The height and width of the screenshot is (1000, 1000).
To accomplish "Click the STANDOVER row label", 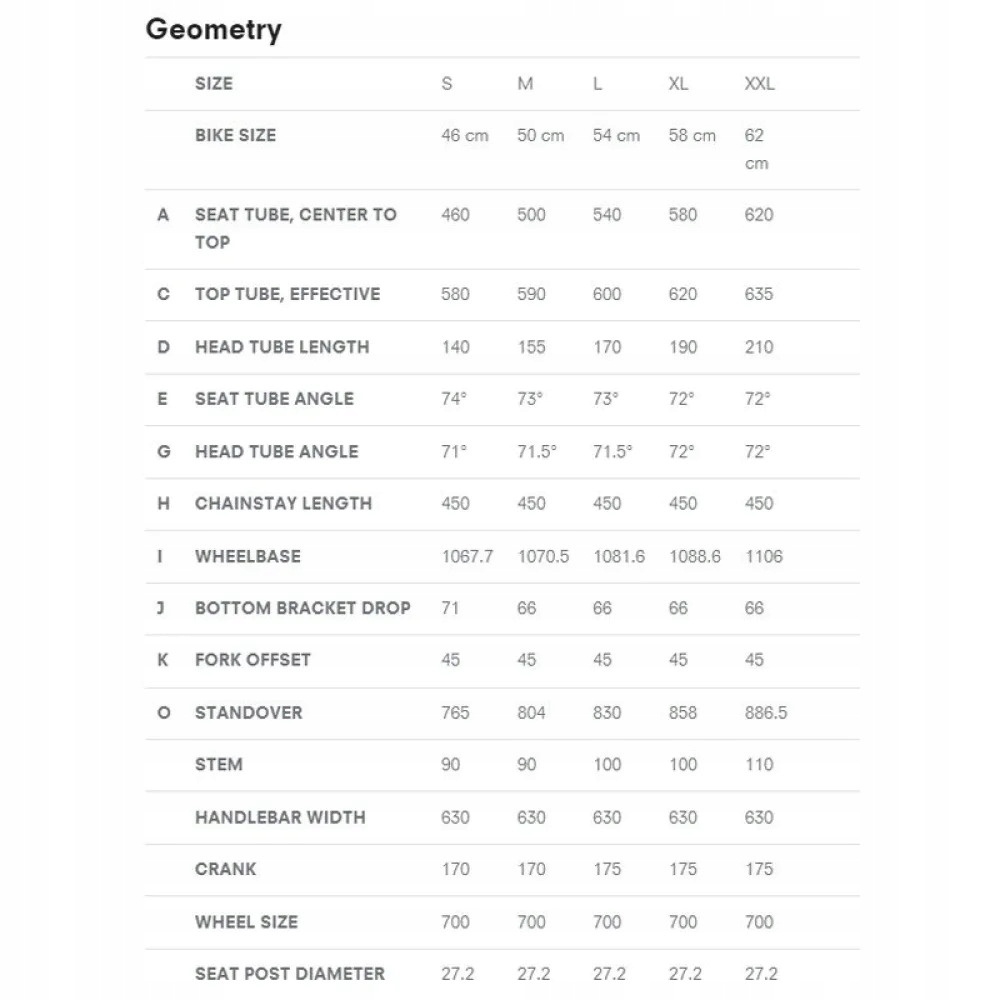I will point(248,713).
